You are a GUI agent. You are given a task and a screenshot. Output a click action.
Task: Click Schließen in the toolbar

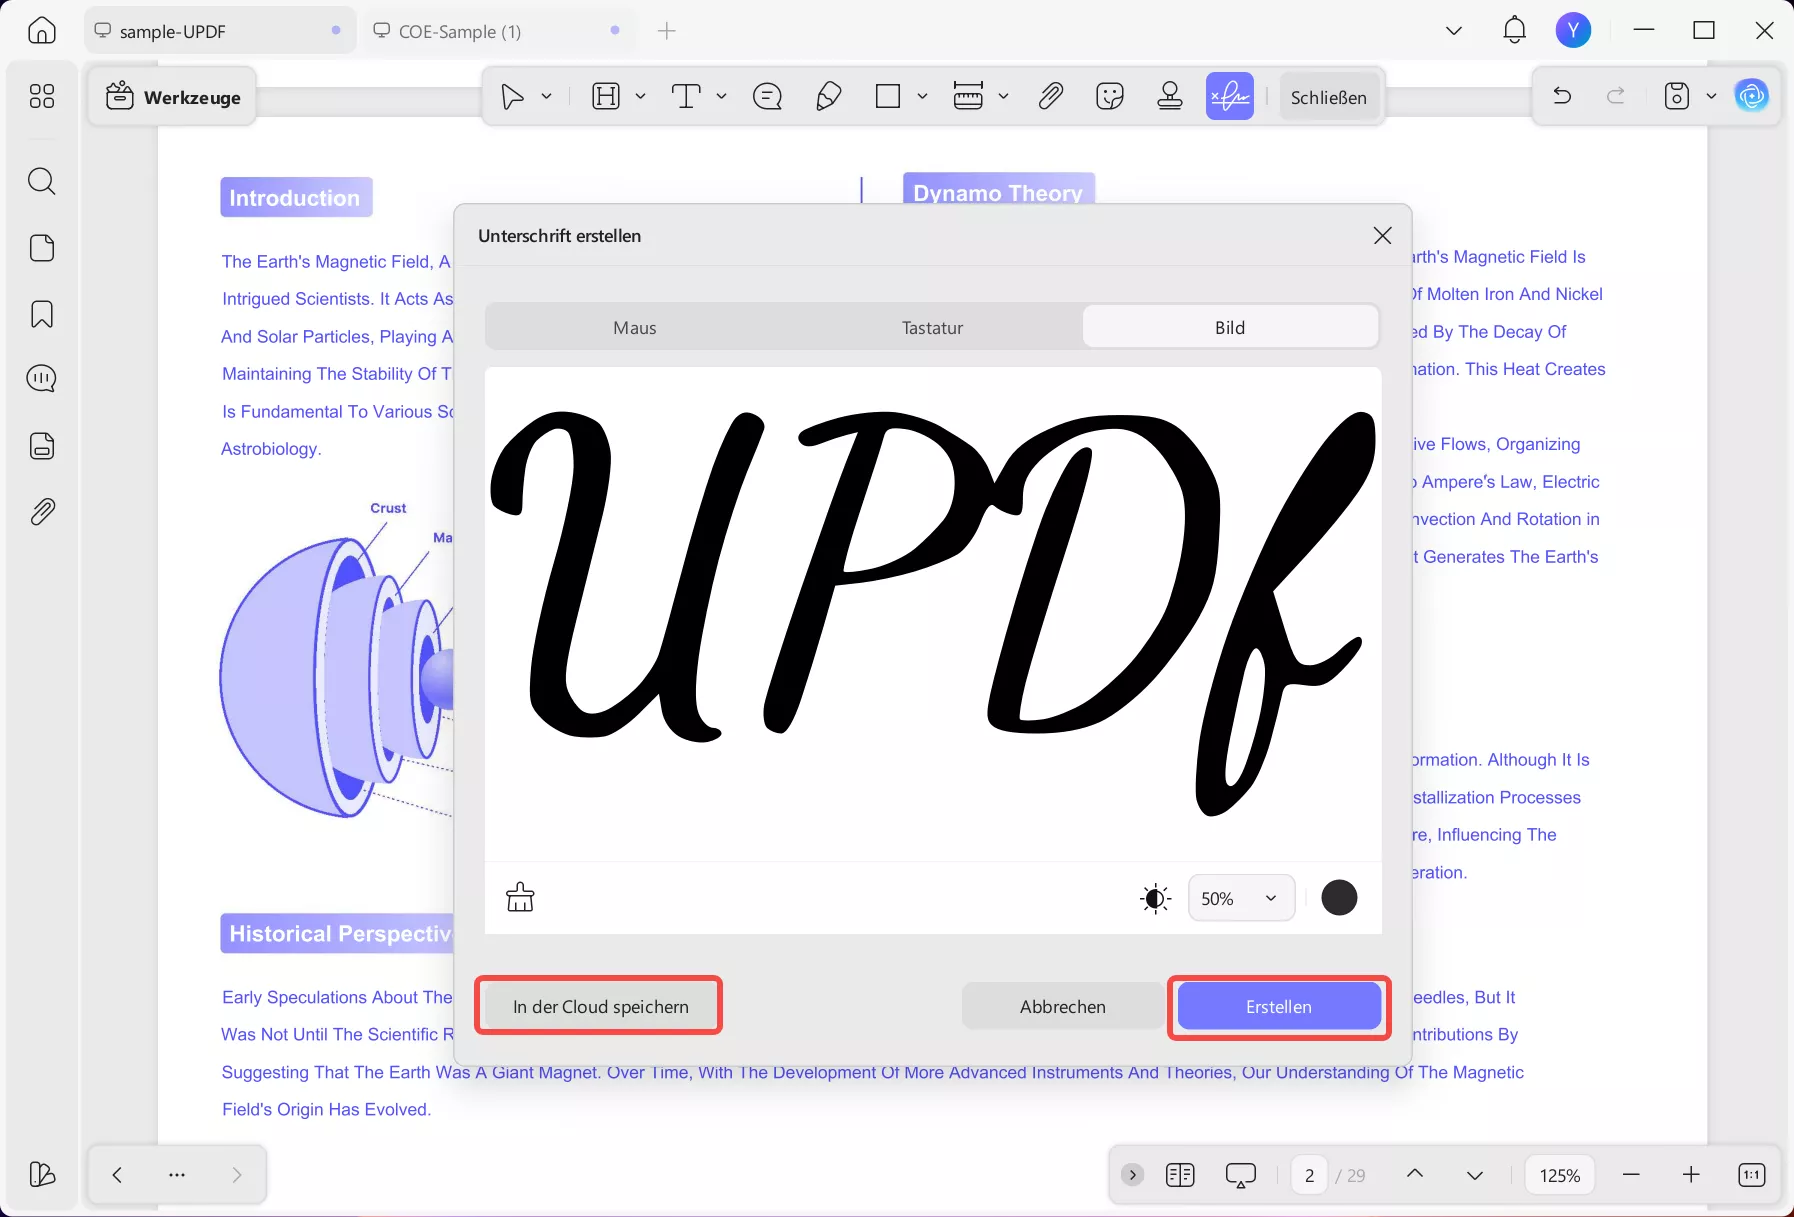pos(1328,97)
